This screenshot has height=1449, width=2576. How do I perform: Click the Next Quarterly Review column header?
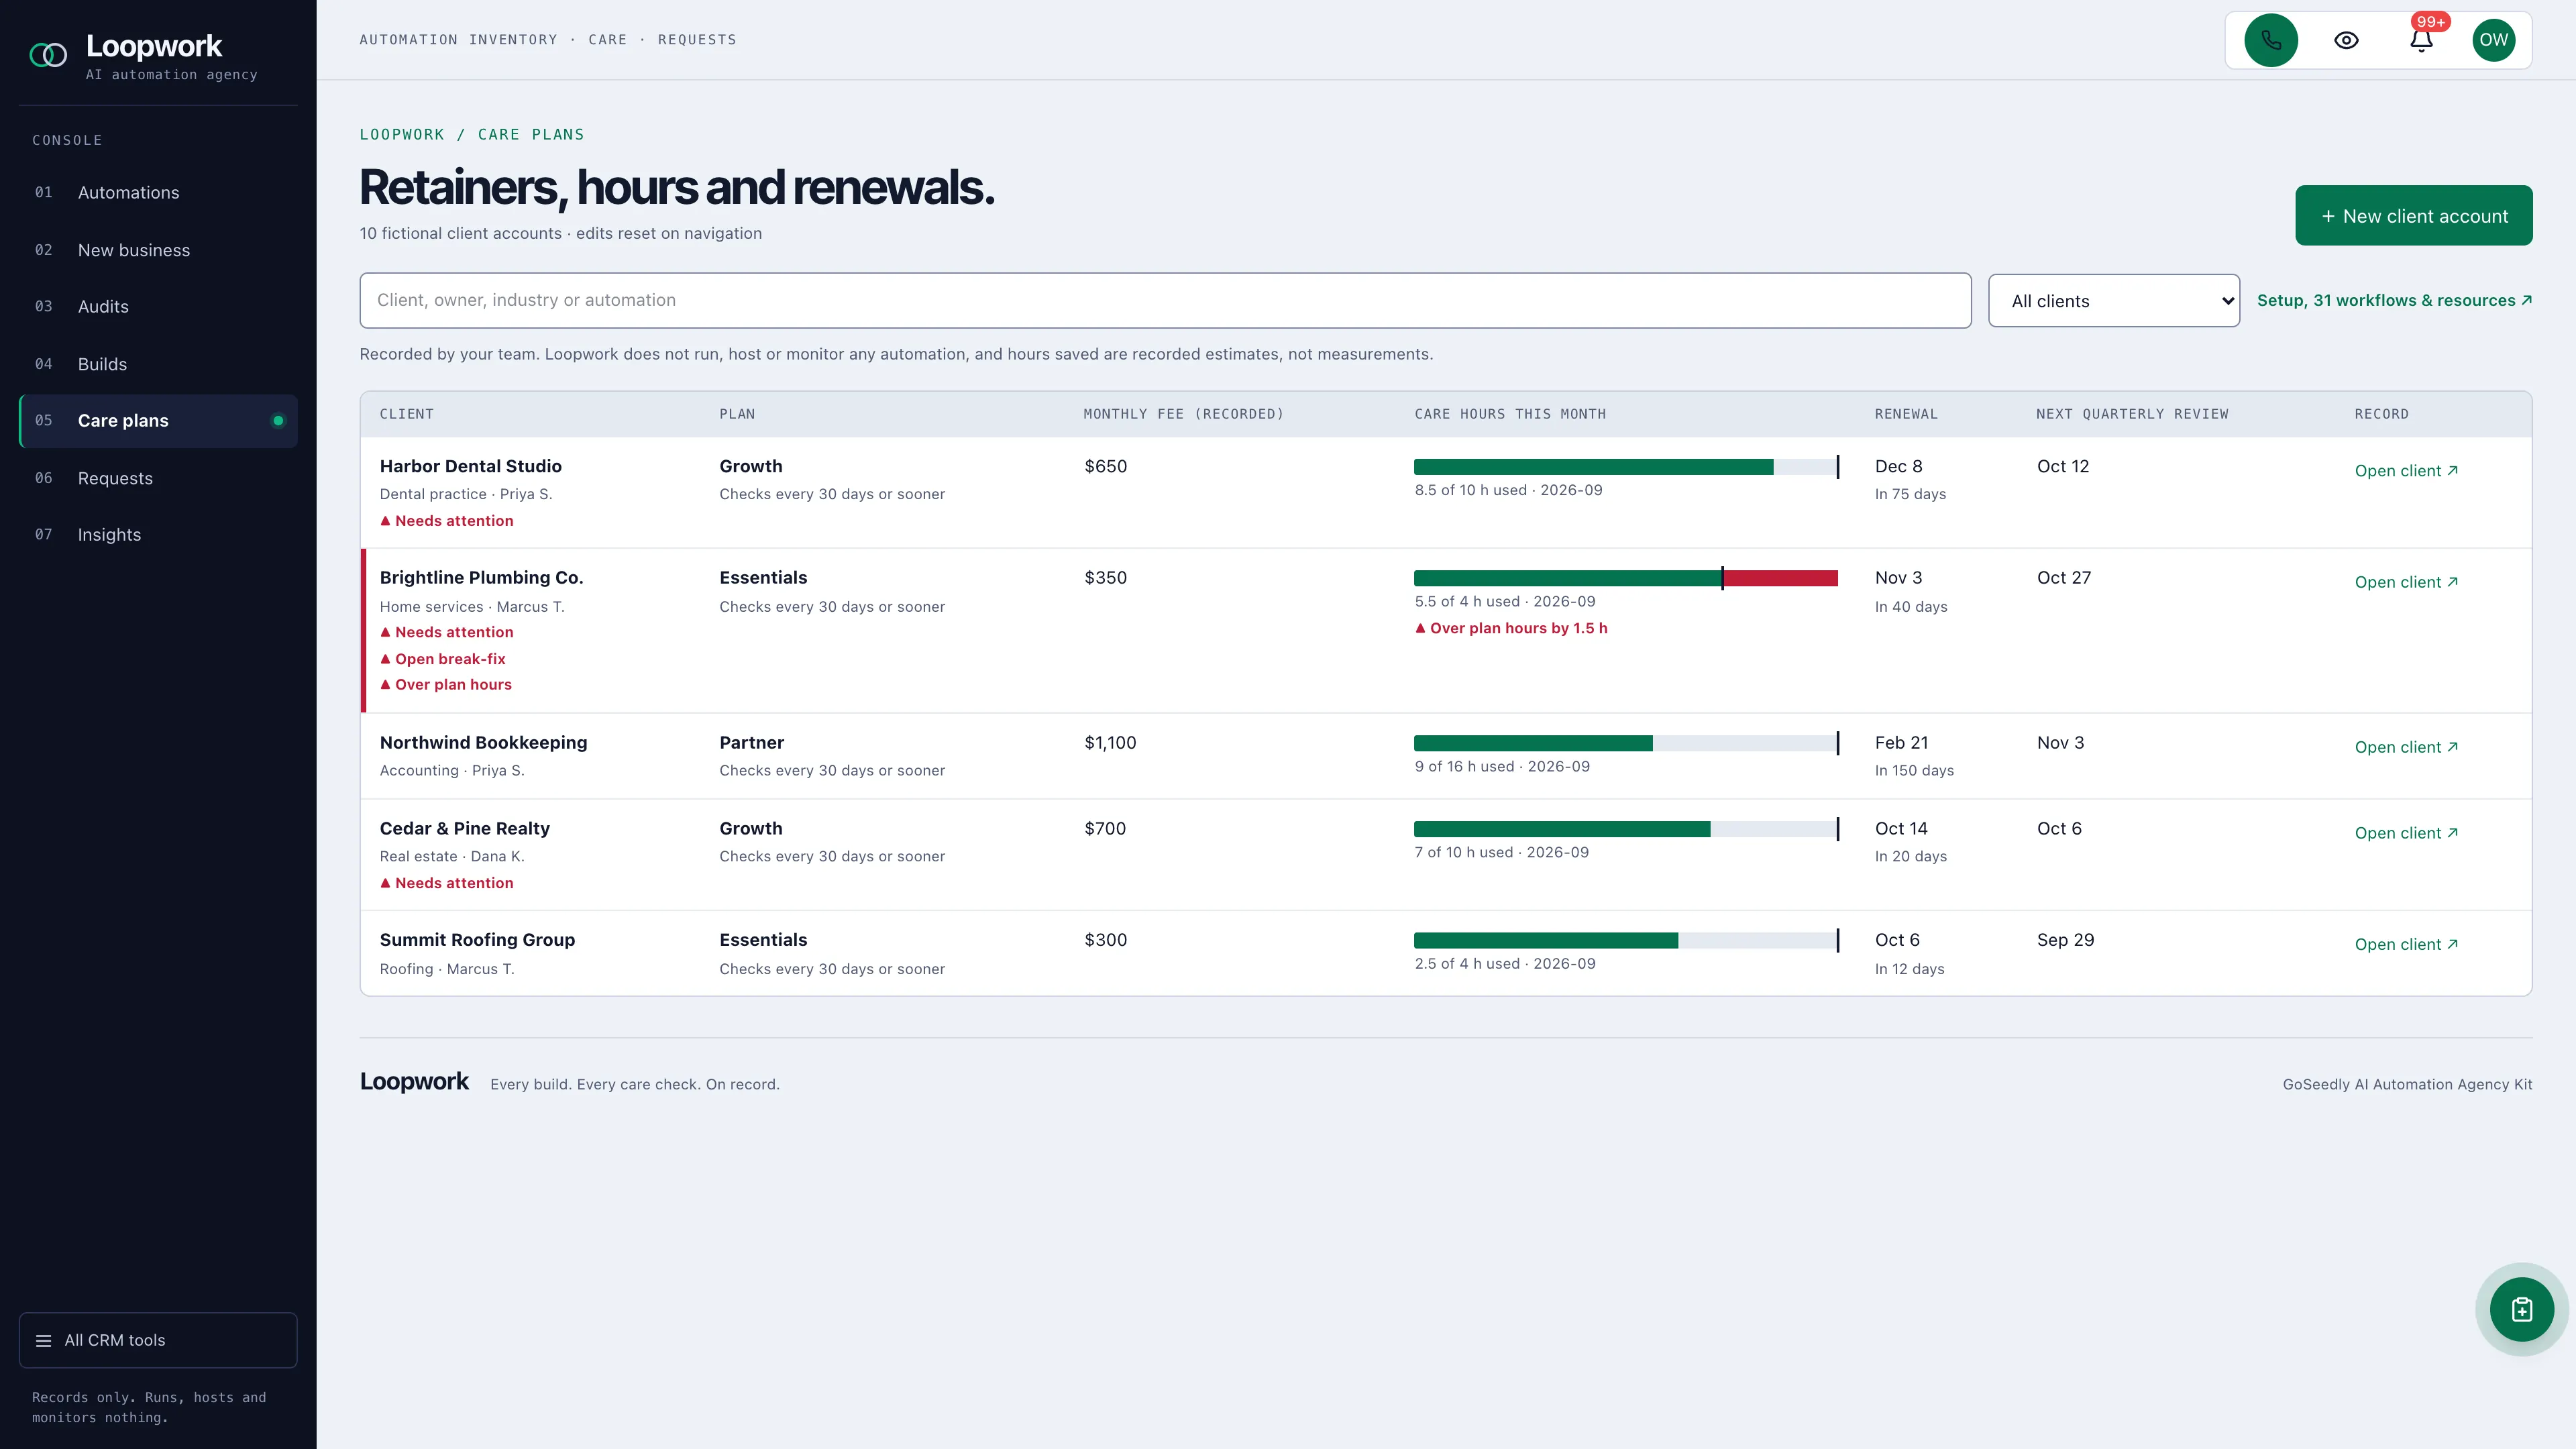pyautogui.click(x=2132, y=414)
